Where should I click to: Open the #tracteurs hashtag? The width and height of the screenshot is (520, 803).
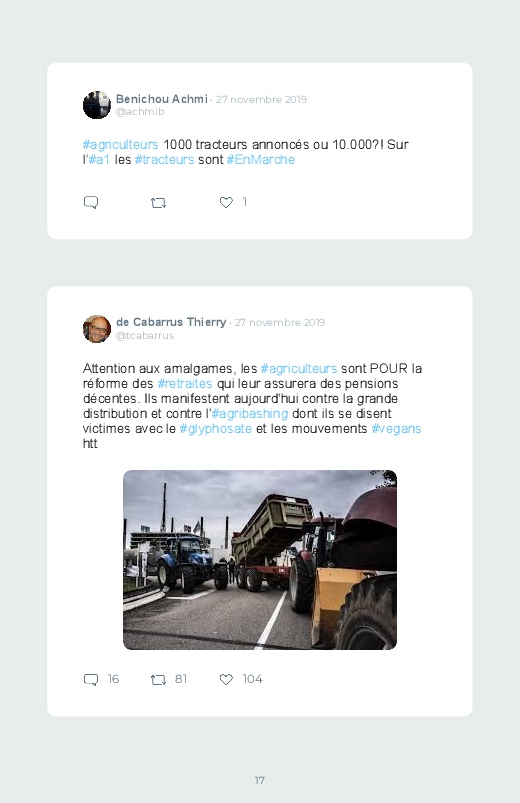pos(164,160)
